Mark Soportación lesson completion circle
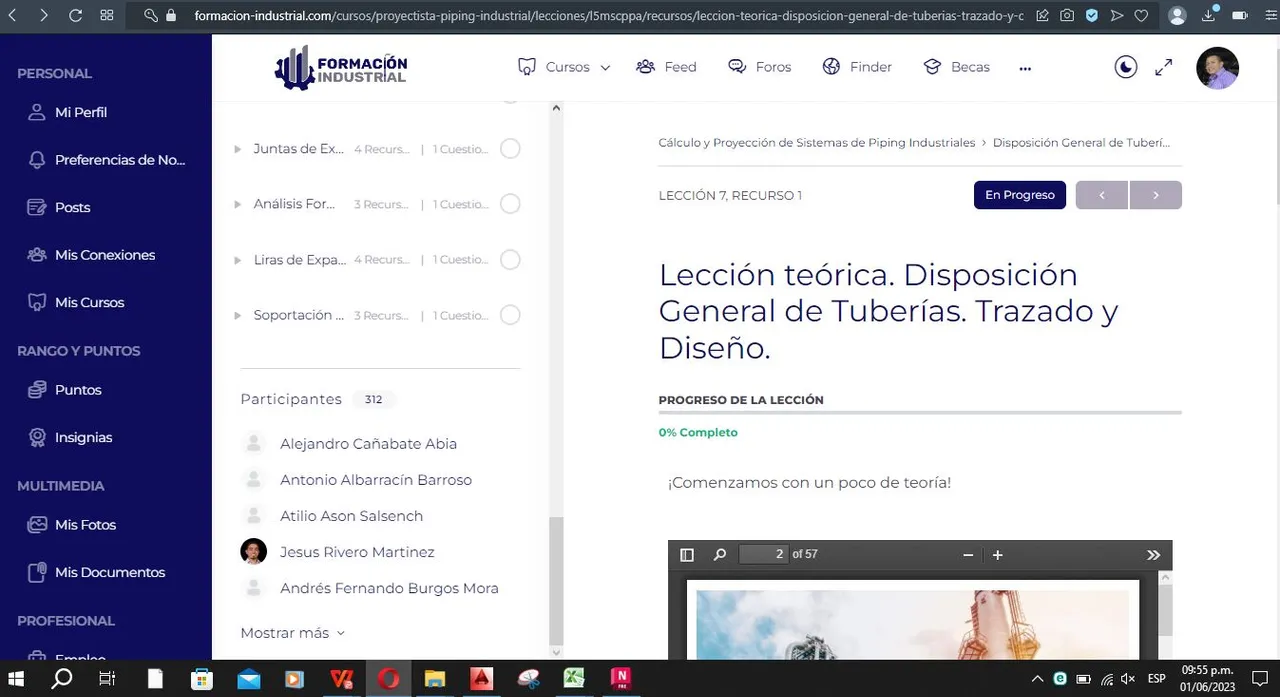 coord(510,315)
